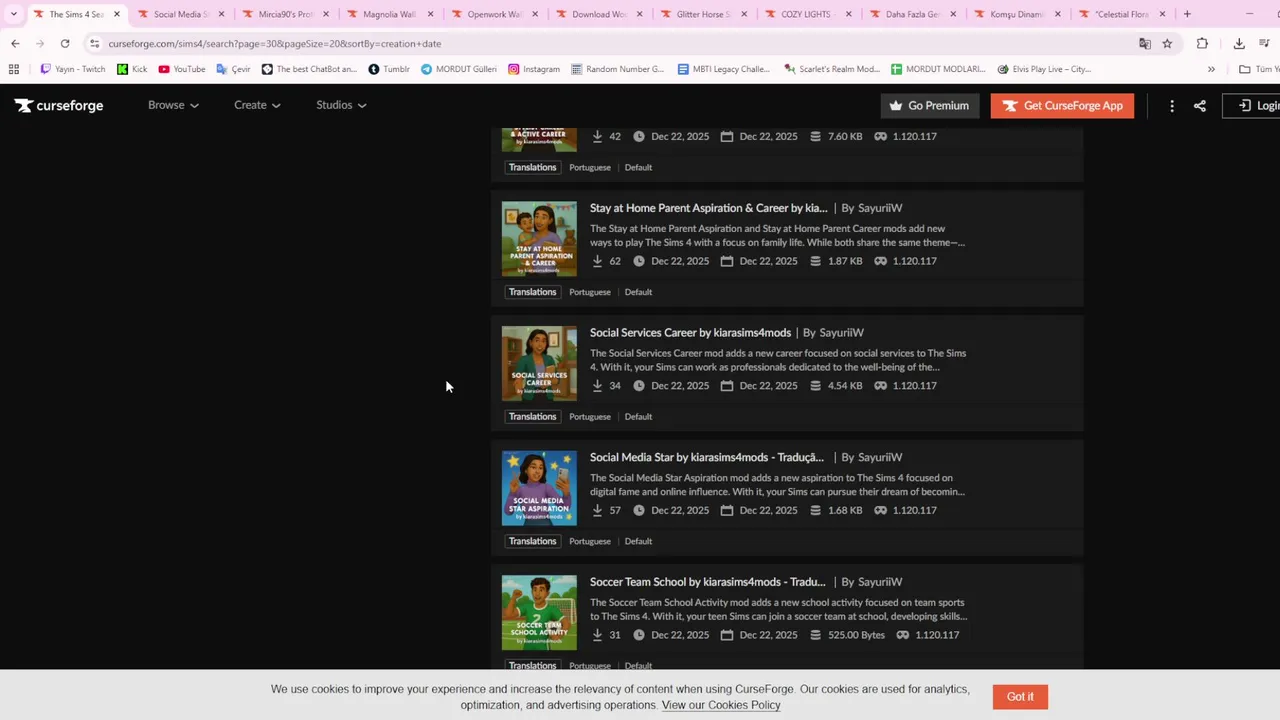Click file size icon on Stay at Home row
The height and width of the screenshot is (720, 1280).
coord(815,261)
